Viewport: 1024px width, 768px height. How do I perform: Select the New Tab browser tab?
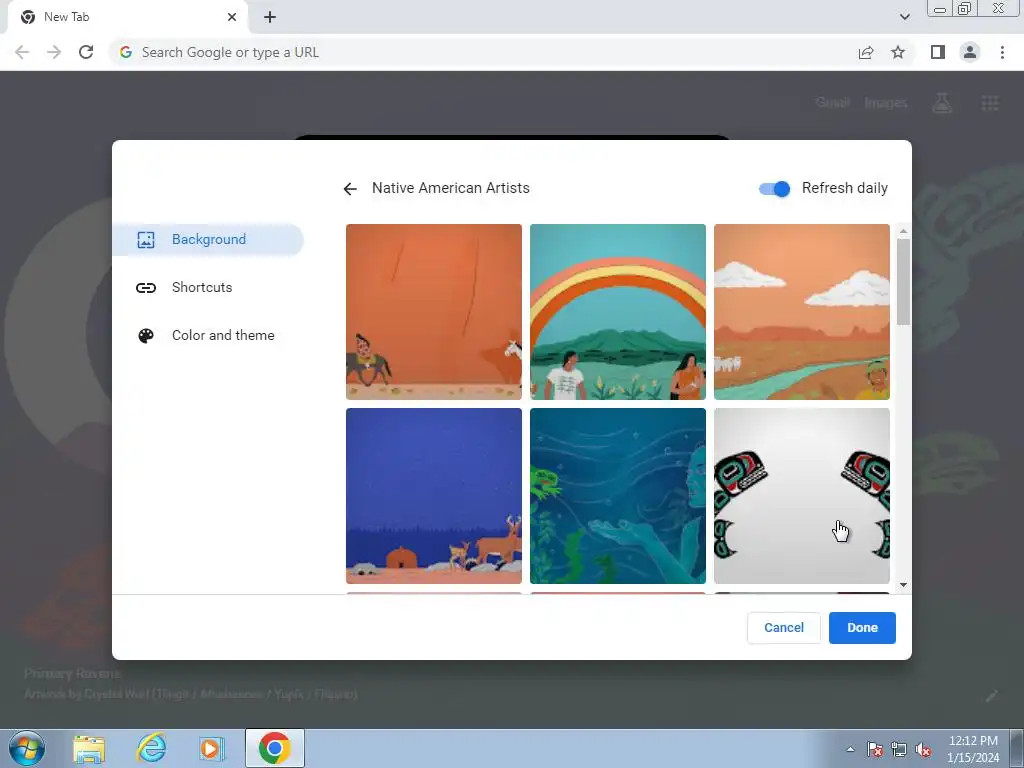click(x=127, y=17)
